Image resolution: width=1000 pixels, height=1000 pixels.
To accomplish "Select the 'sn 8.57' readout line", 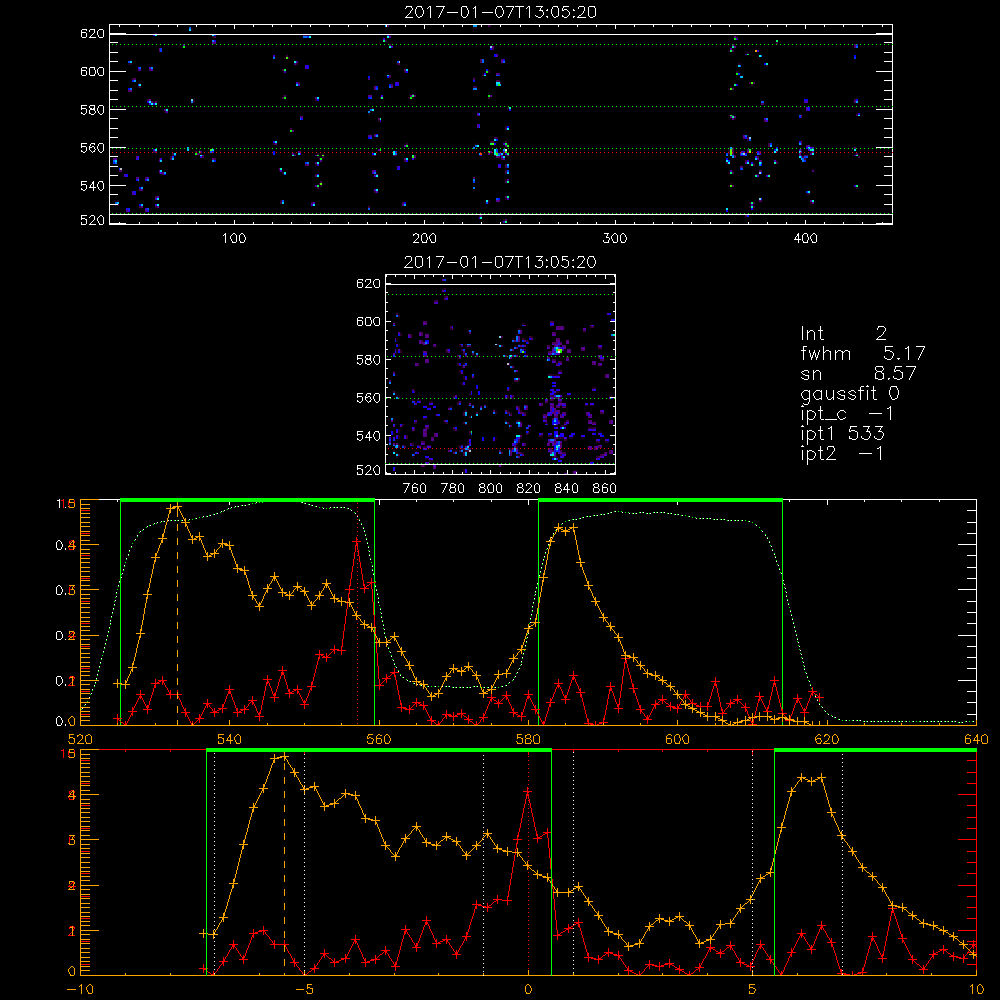I will click(858, 373).
